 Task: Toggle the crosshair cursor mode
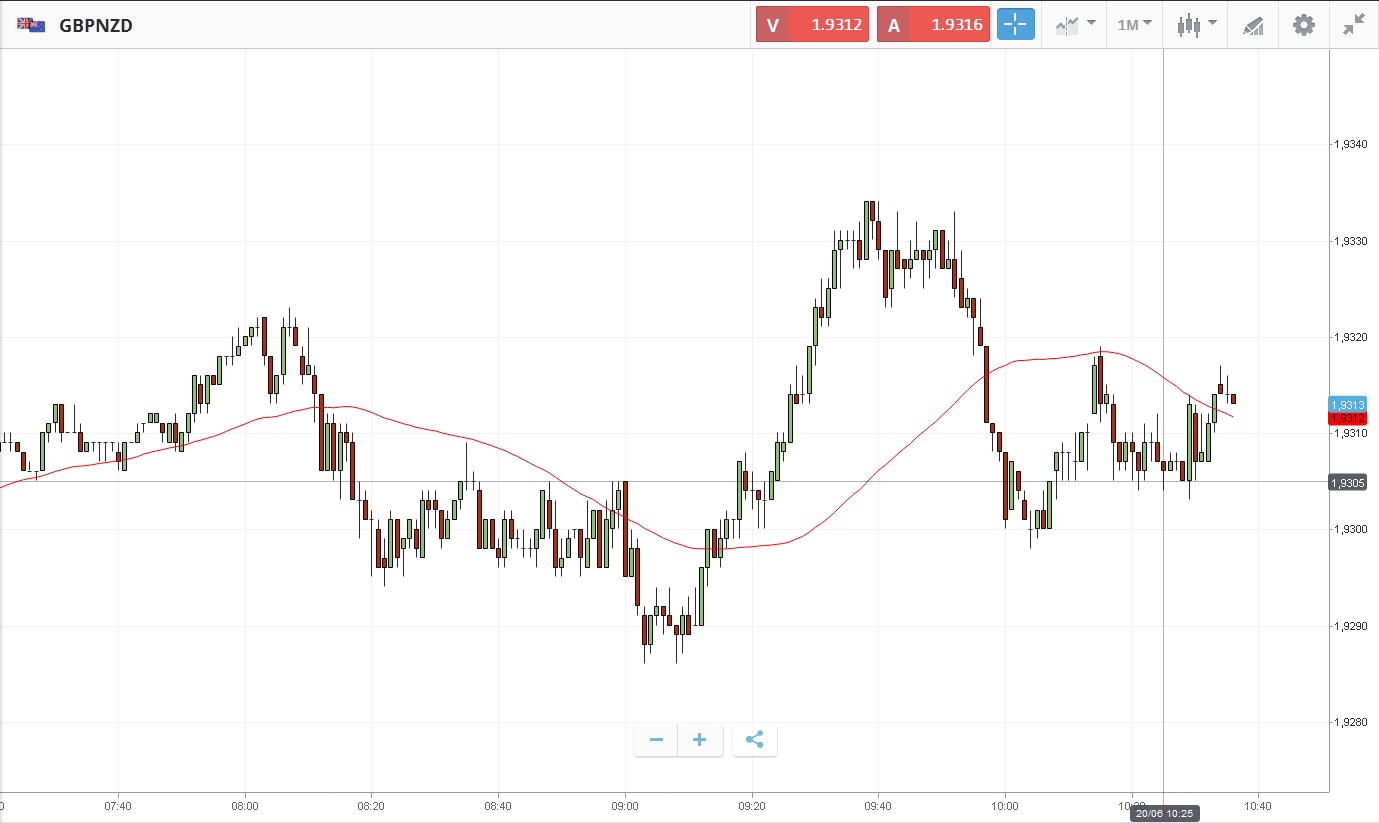(x=1015, y=25)
